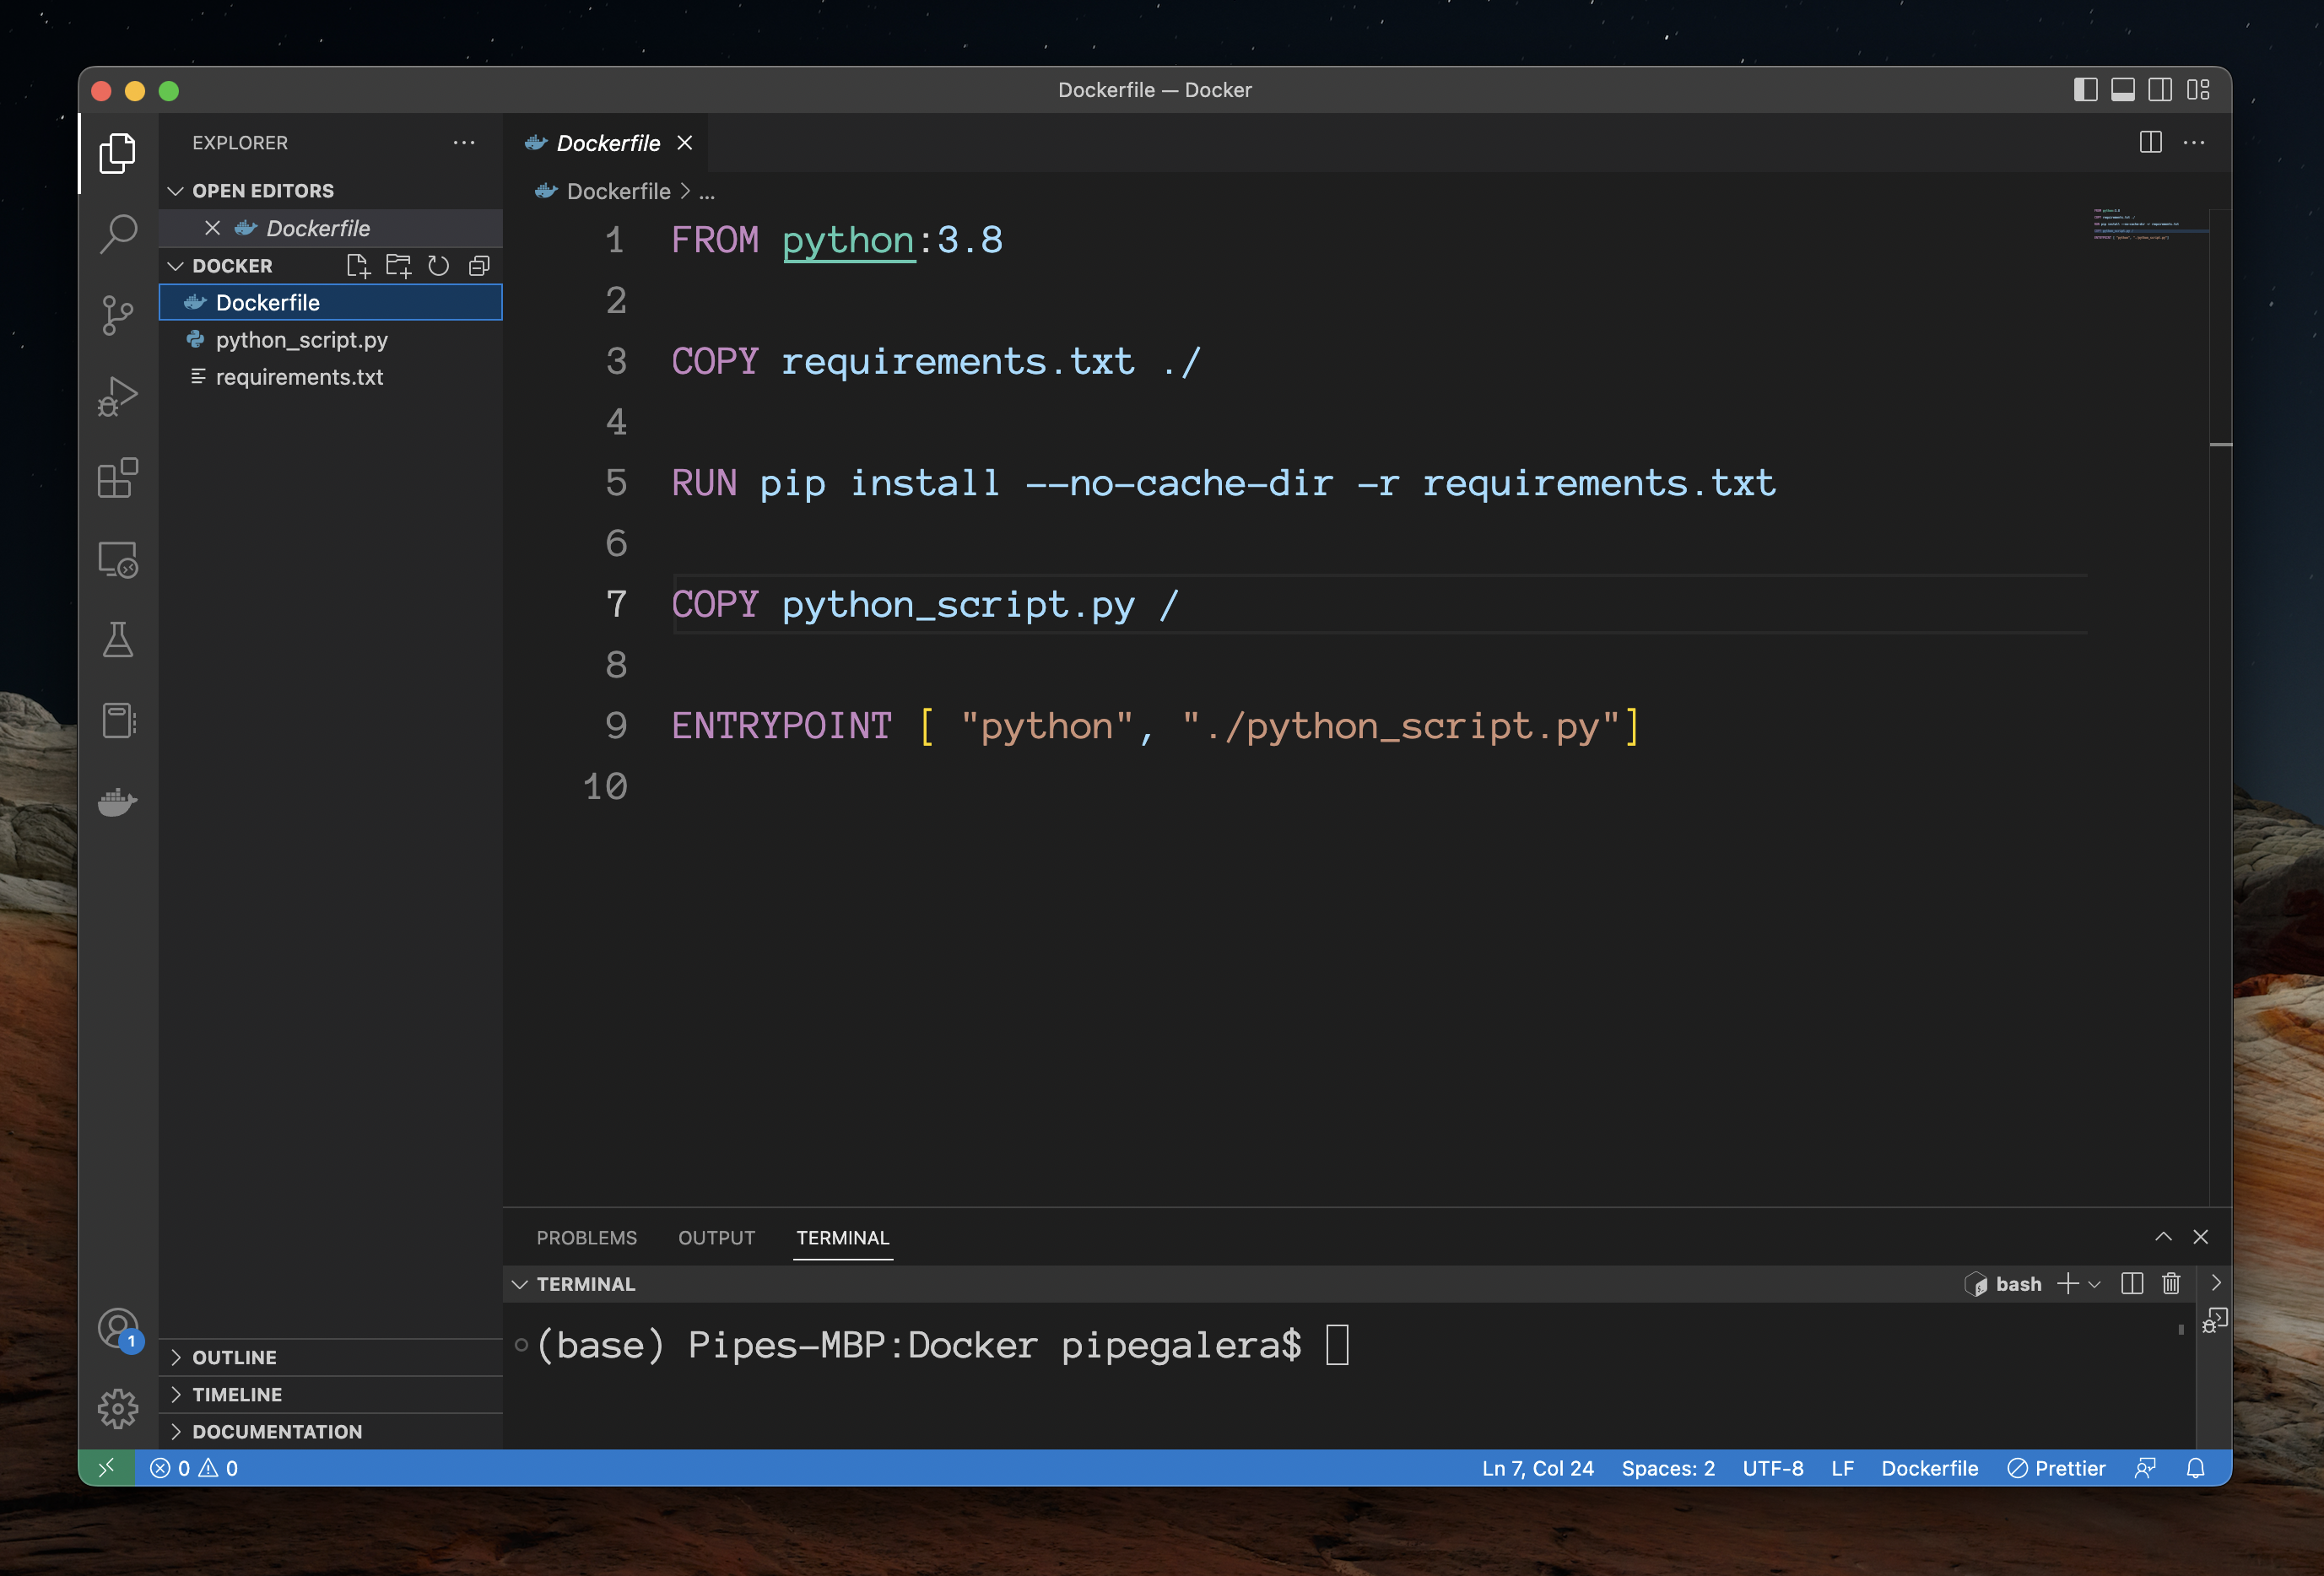Select the TERMINAL panel tab
The width and height of the screenshot is (2324, 1576).
point(843,1238)
